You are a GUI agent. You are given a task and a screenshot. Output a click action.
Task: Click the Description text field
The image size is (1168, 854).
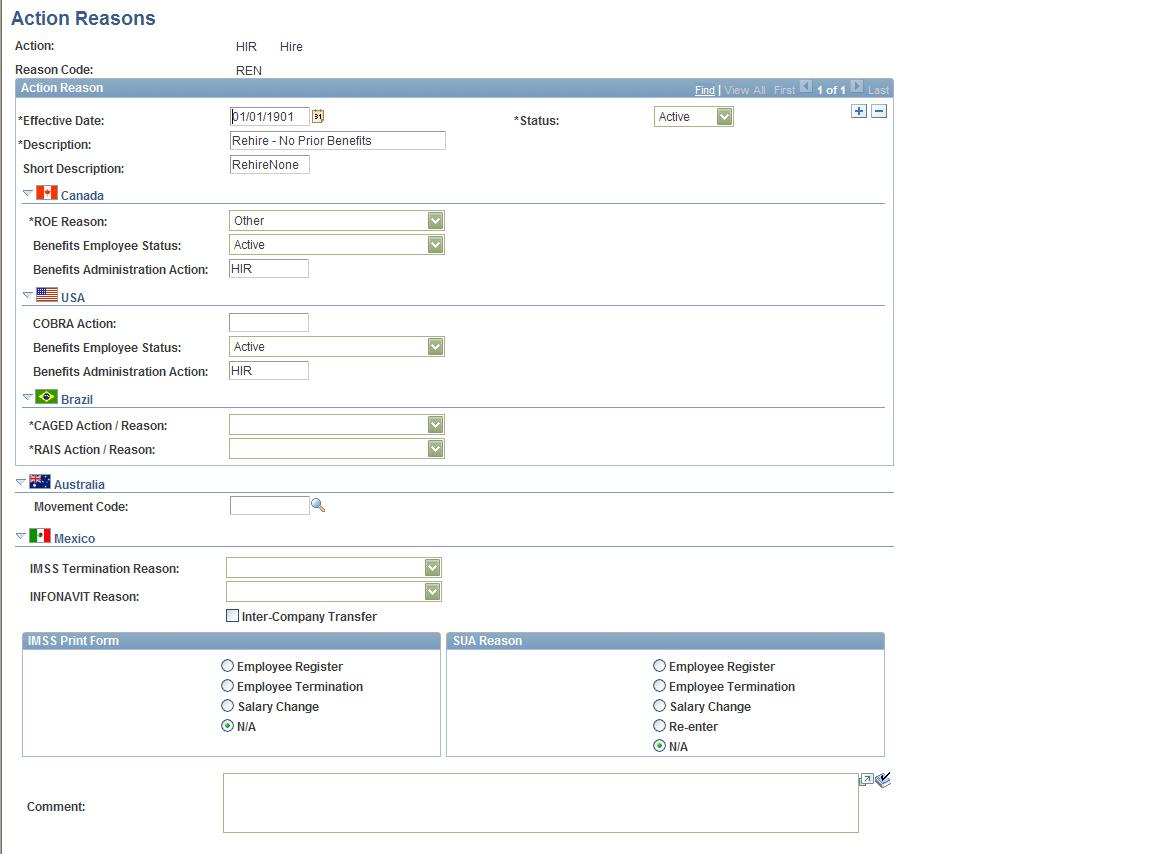point(337,140)
